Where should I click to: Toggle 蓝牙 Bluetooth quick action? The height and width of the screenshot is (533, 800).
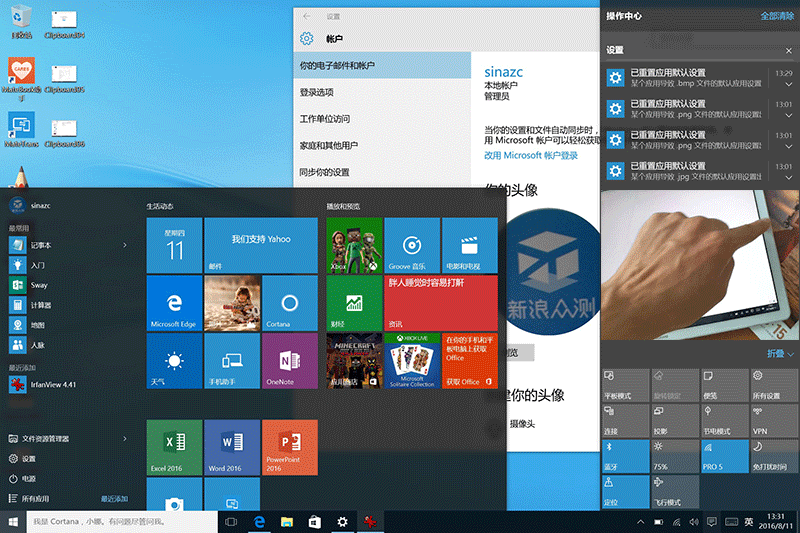pyautogui.click(x=624, y=455)
